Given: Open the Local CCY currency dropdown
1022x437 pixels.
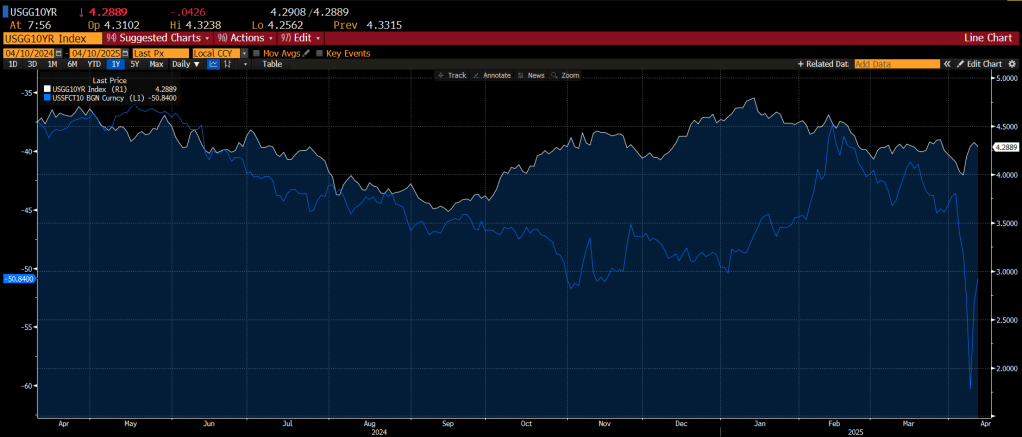Looking at the screenshot, I should [218, 53].
